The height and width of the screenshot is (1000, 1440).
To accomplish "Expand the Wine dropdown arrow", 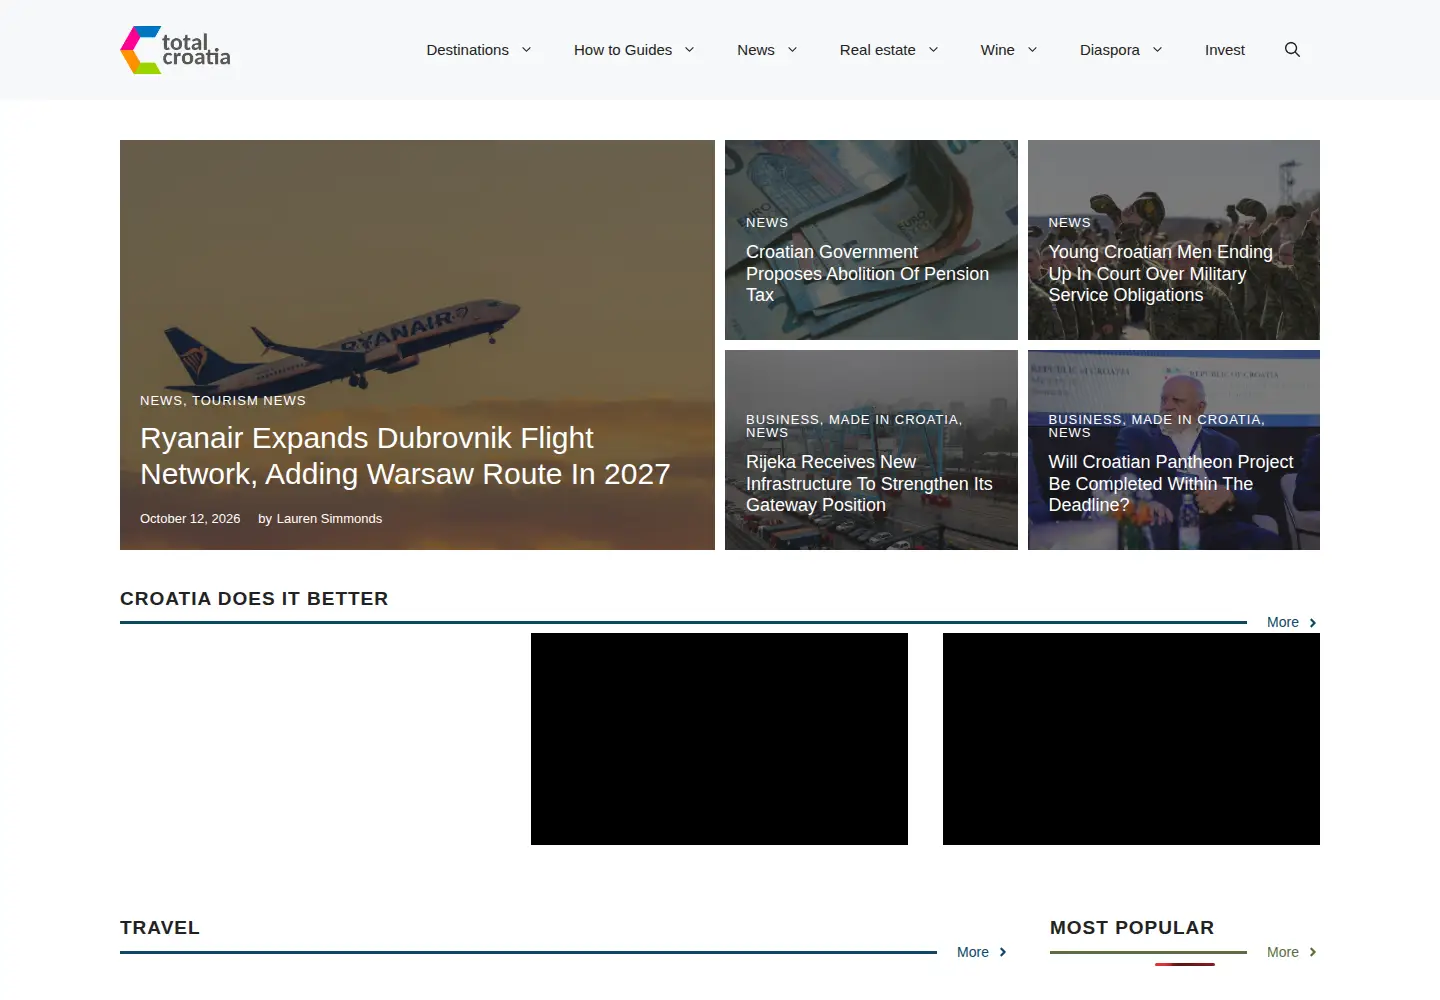I will (x=1032, y=50).
